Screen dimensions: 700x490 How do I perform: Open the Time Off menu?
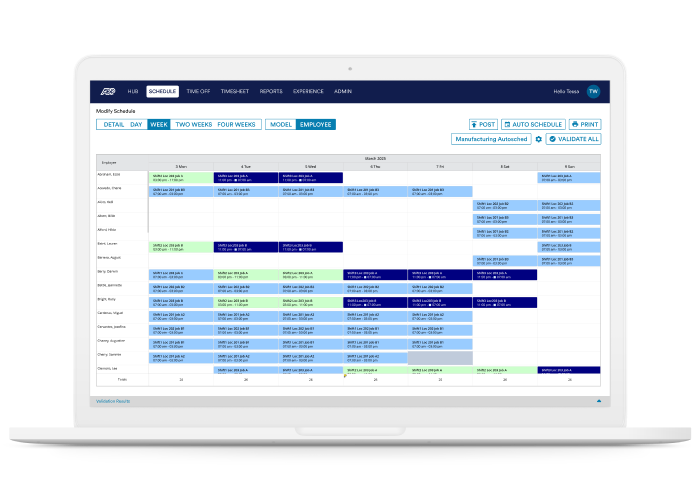(199, 91)
